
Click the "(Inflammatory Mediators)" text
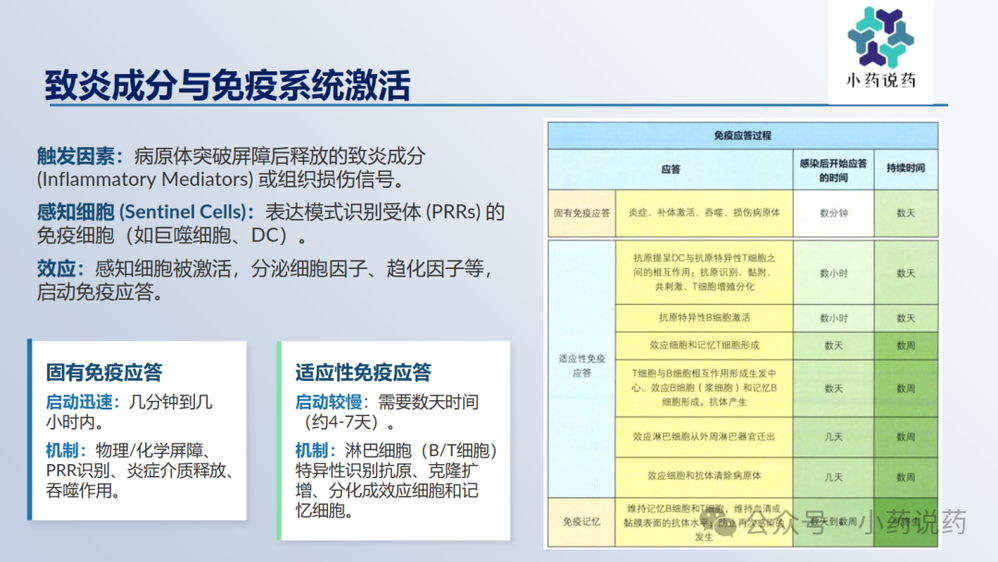[x=145, y=179]
